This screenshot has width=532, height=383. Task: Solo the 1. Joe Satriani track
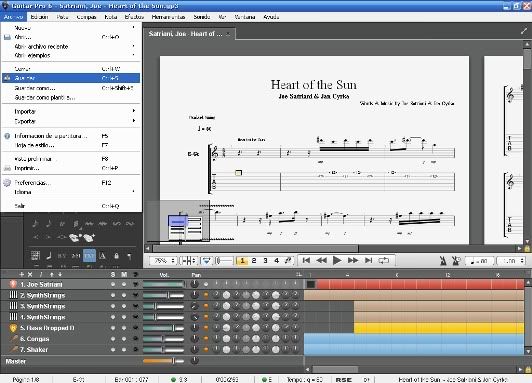113,284
